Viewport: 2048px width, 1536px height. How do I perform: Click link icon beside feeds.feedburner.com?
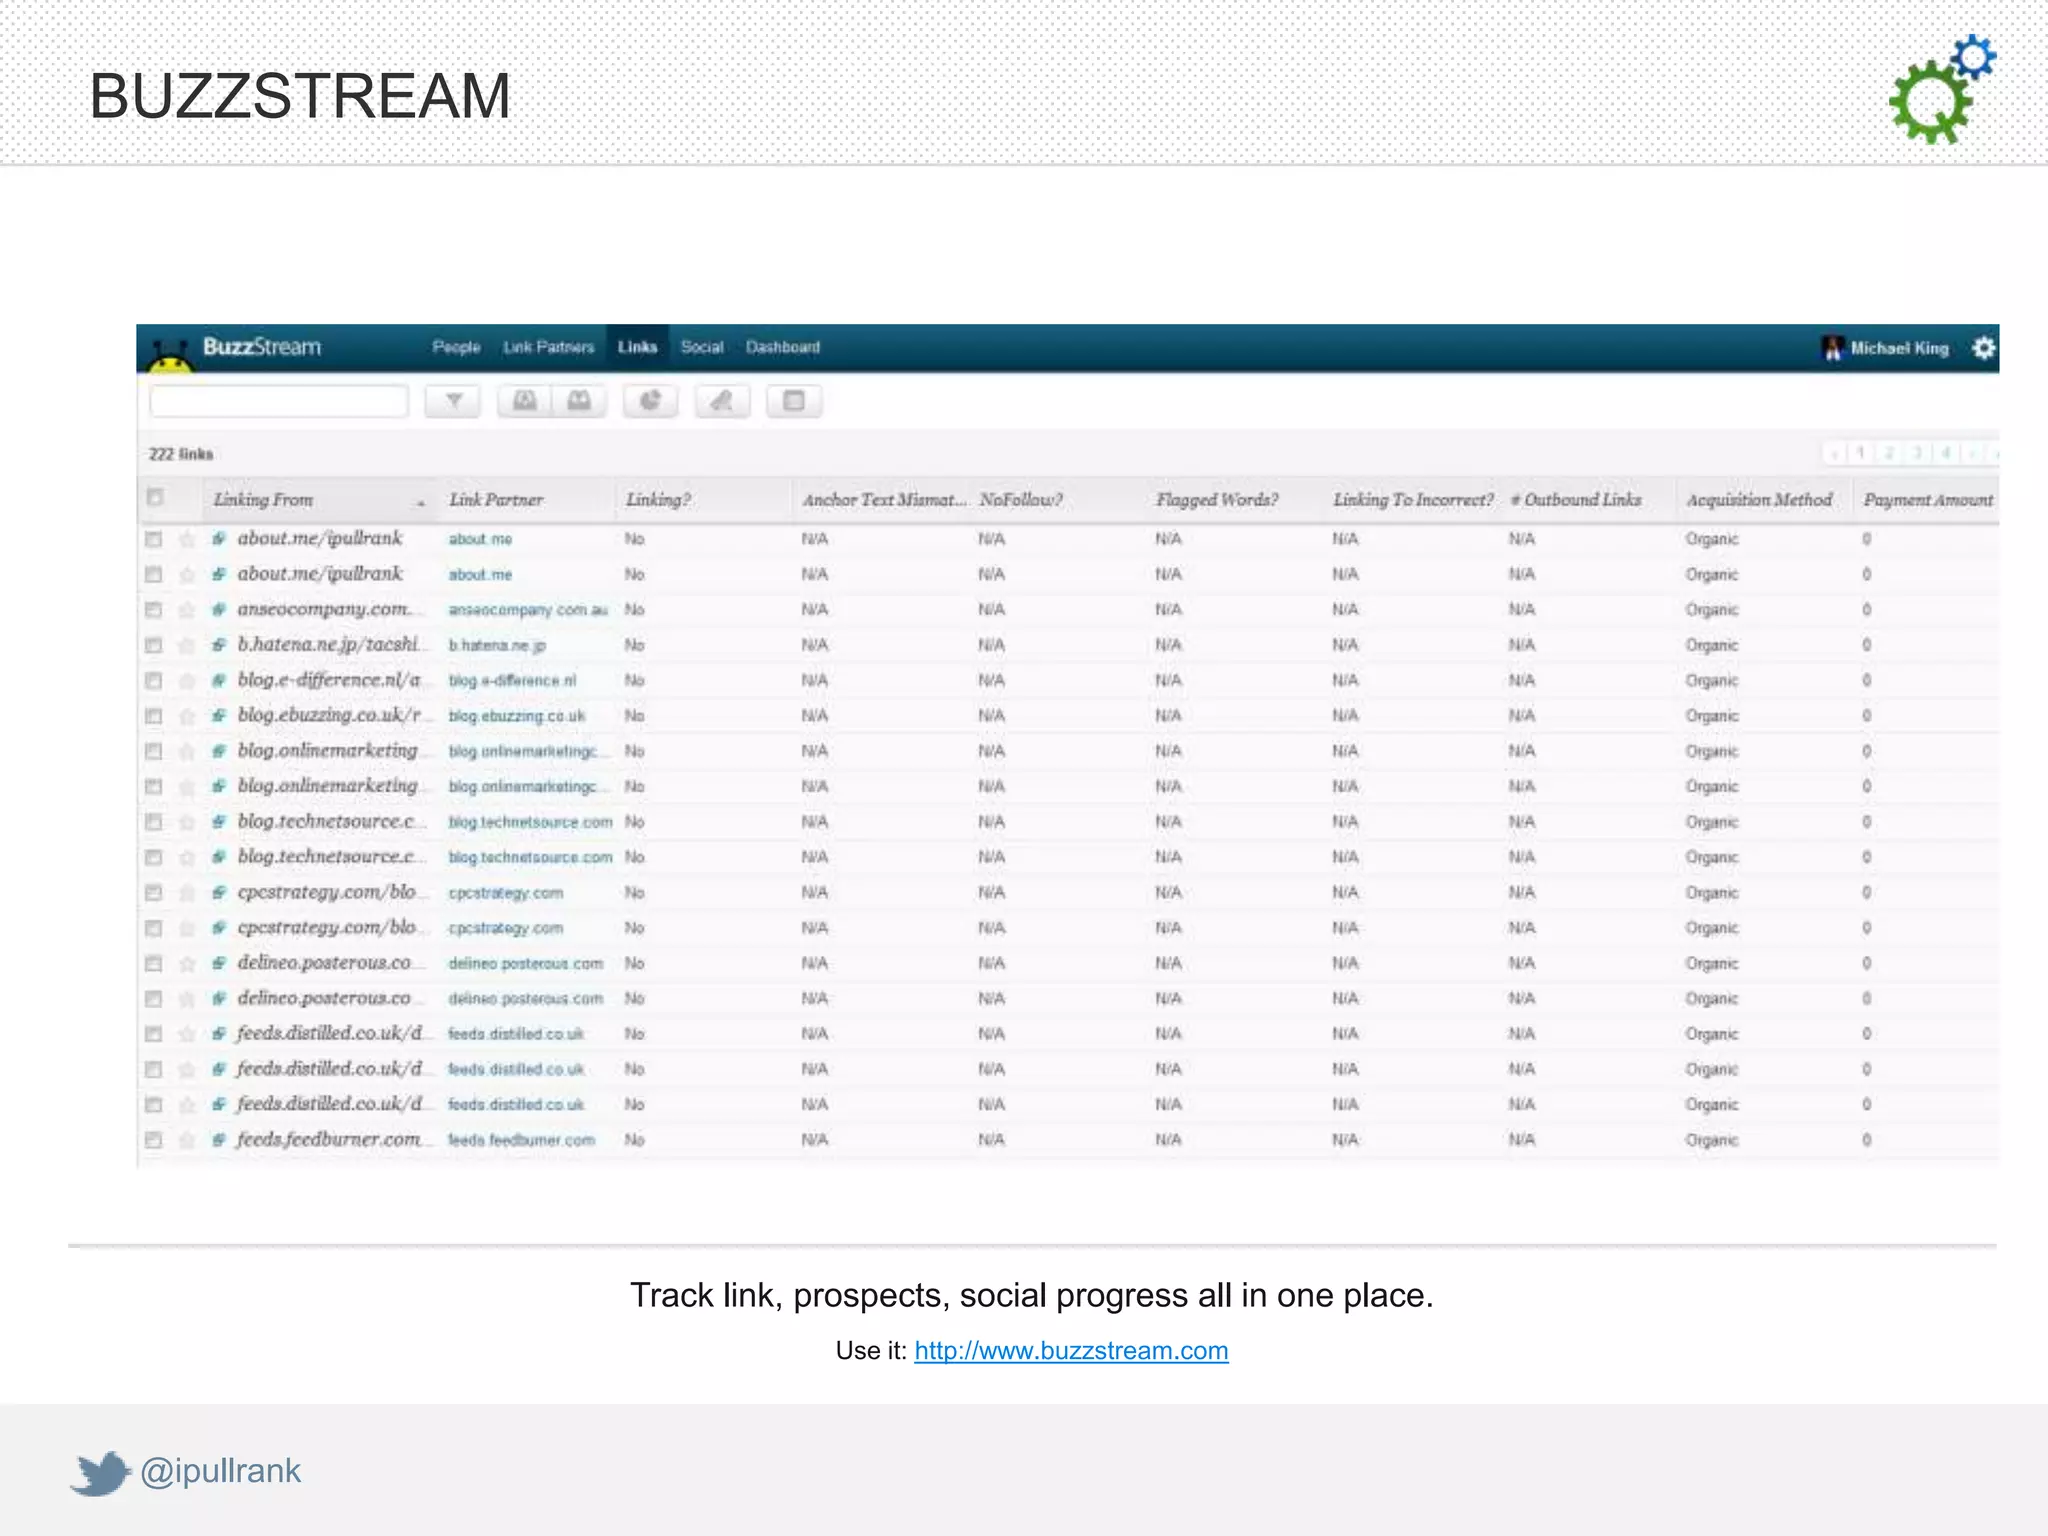click(x=219, y=1140)
